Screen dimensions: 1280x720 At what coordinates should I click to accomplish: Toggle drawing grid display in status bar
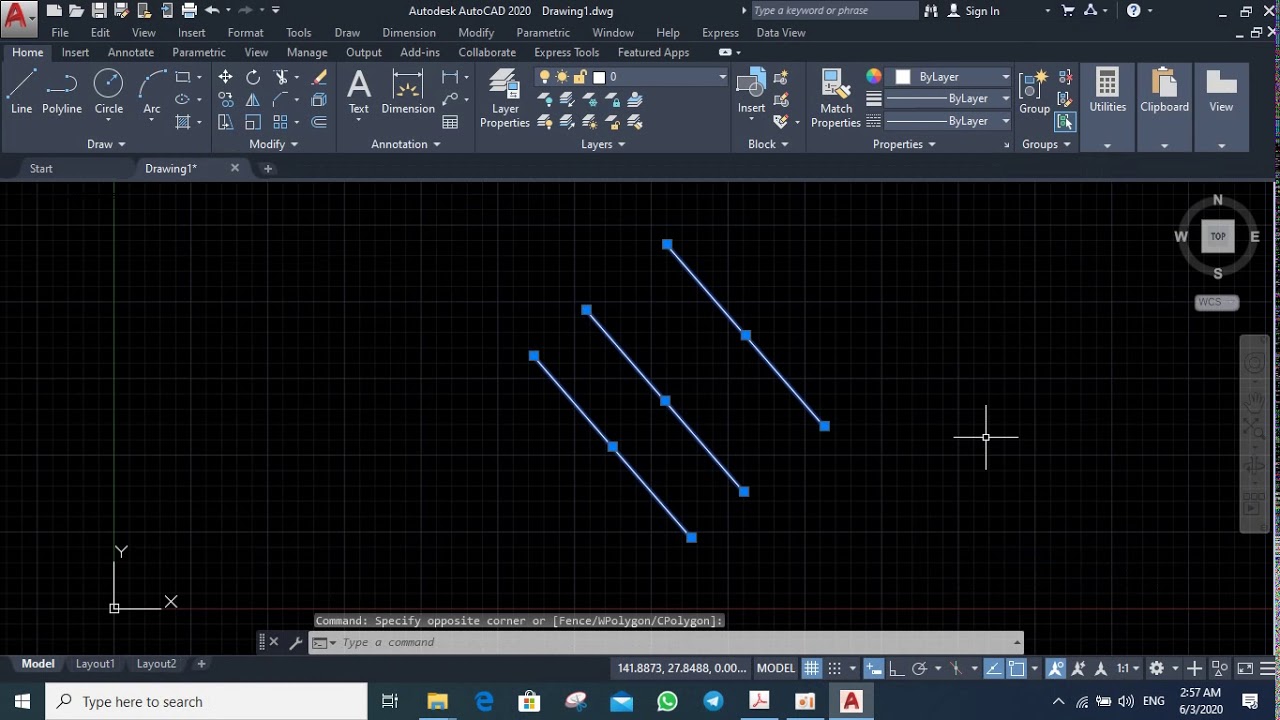[x=812, y=668]
